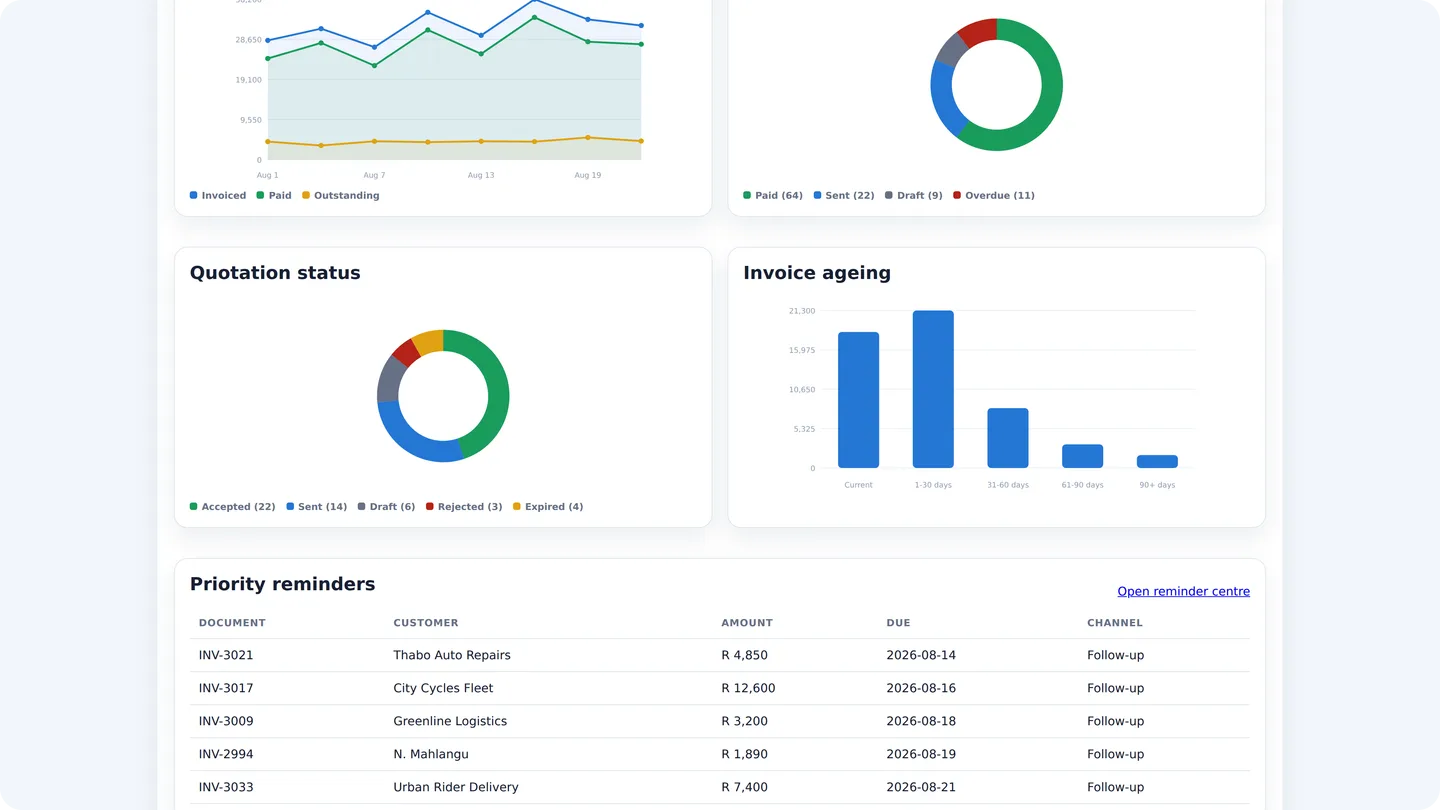Click the Current bar in Invoice ageing
The image size is (1440, 810).
859,400
